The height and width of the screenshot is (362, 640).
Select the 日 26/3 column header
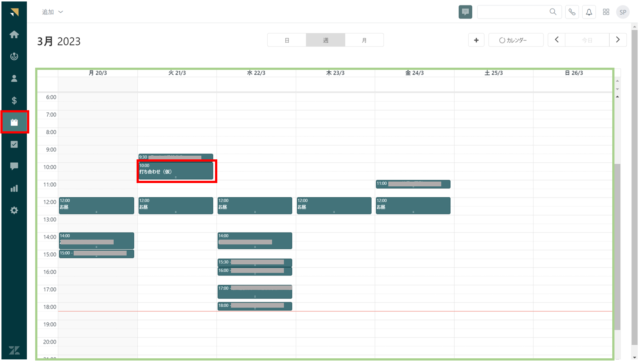[573, 73]
